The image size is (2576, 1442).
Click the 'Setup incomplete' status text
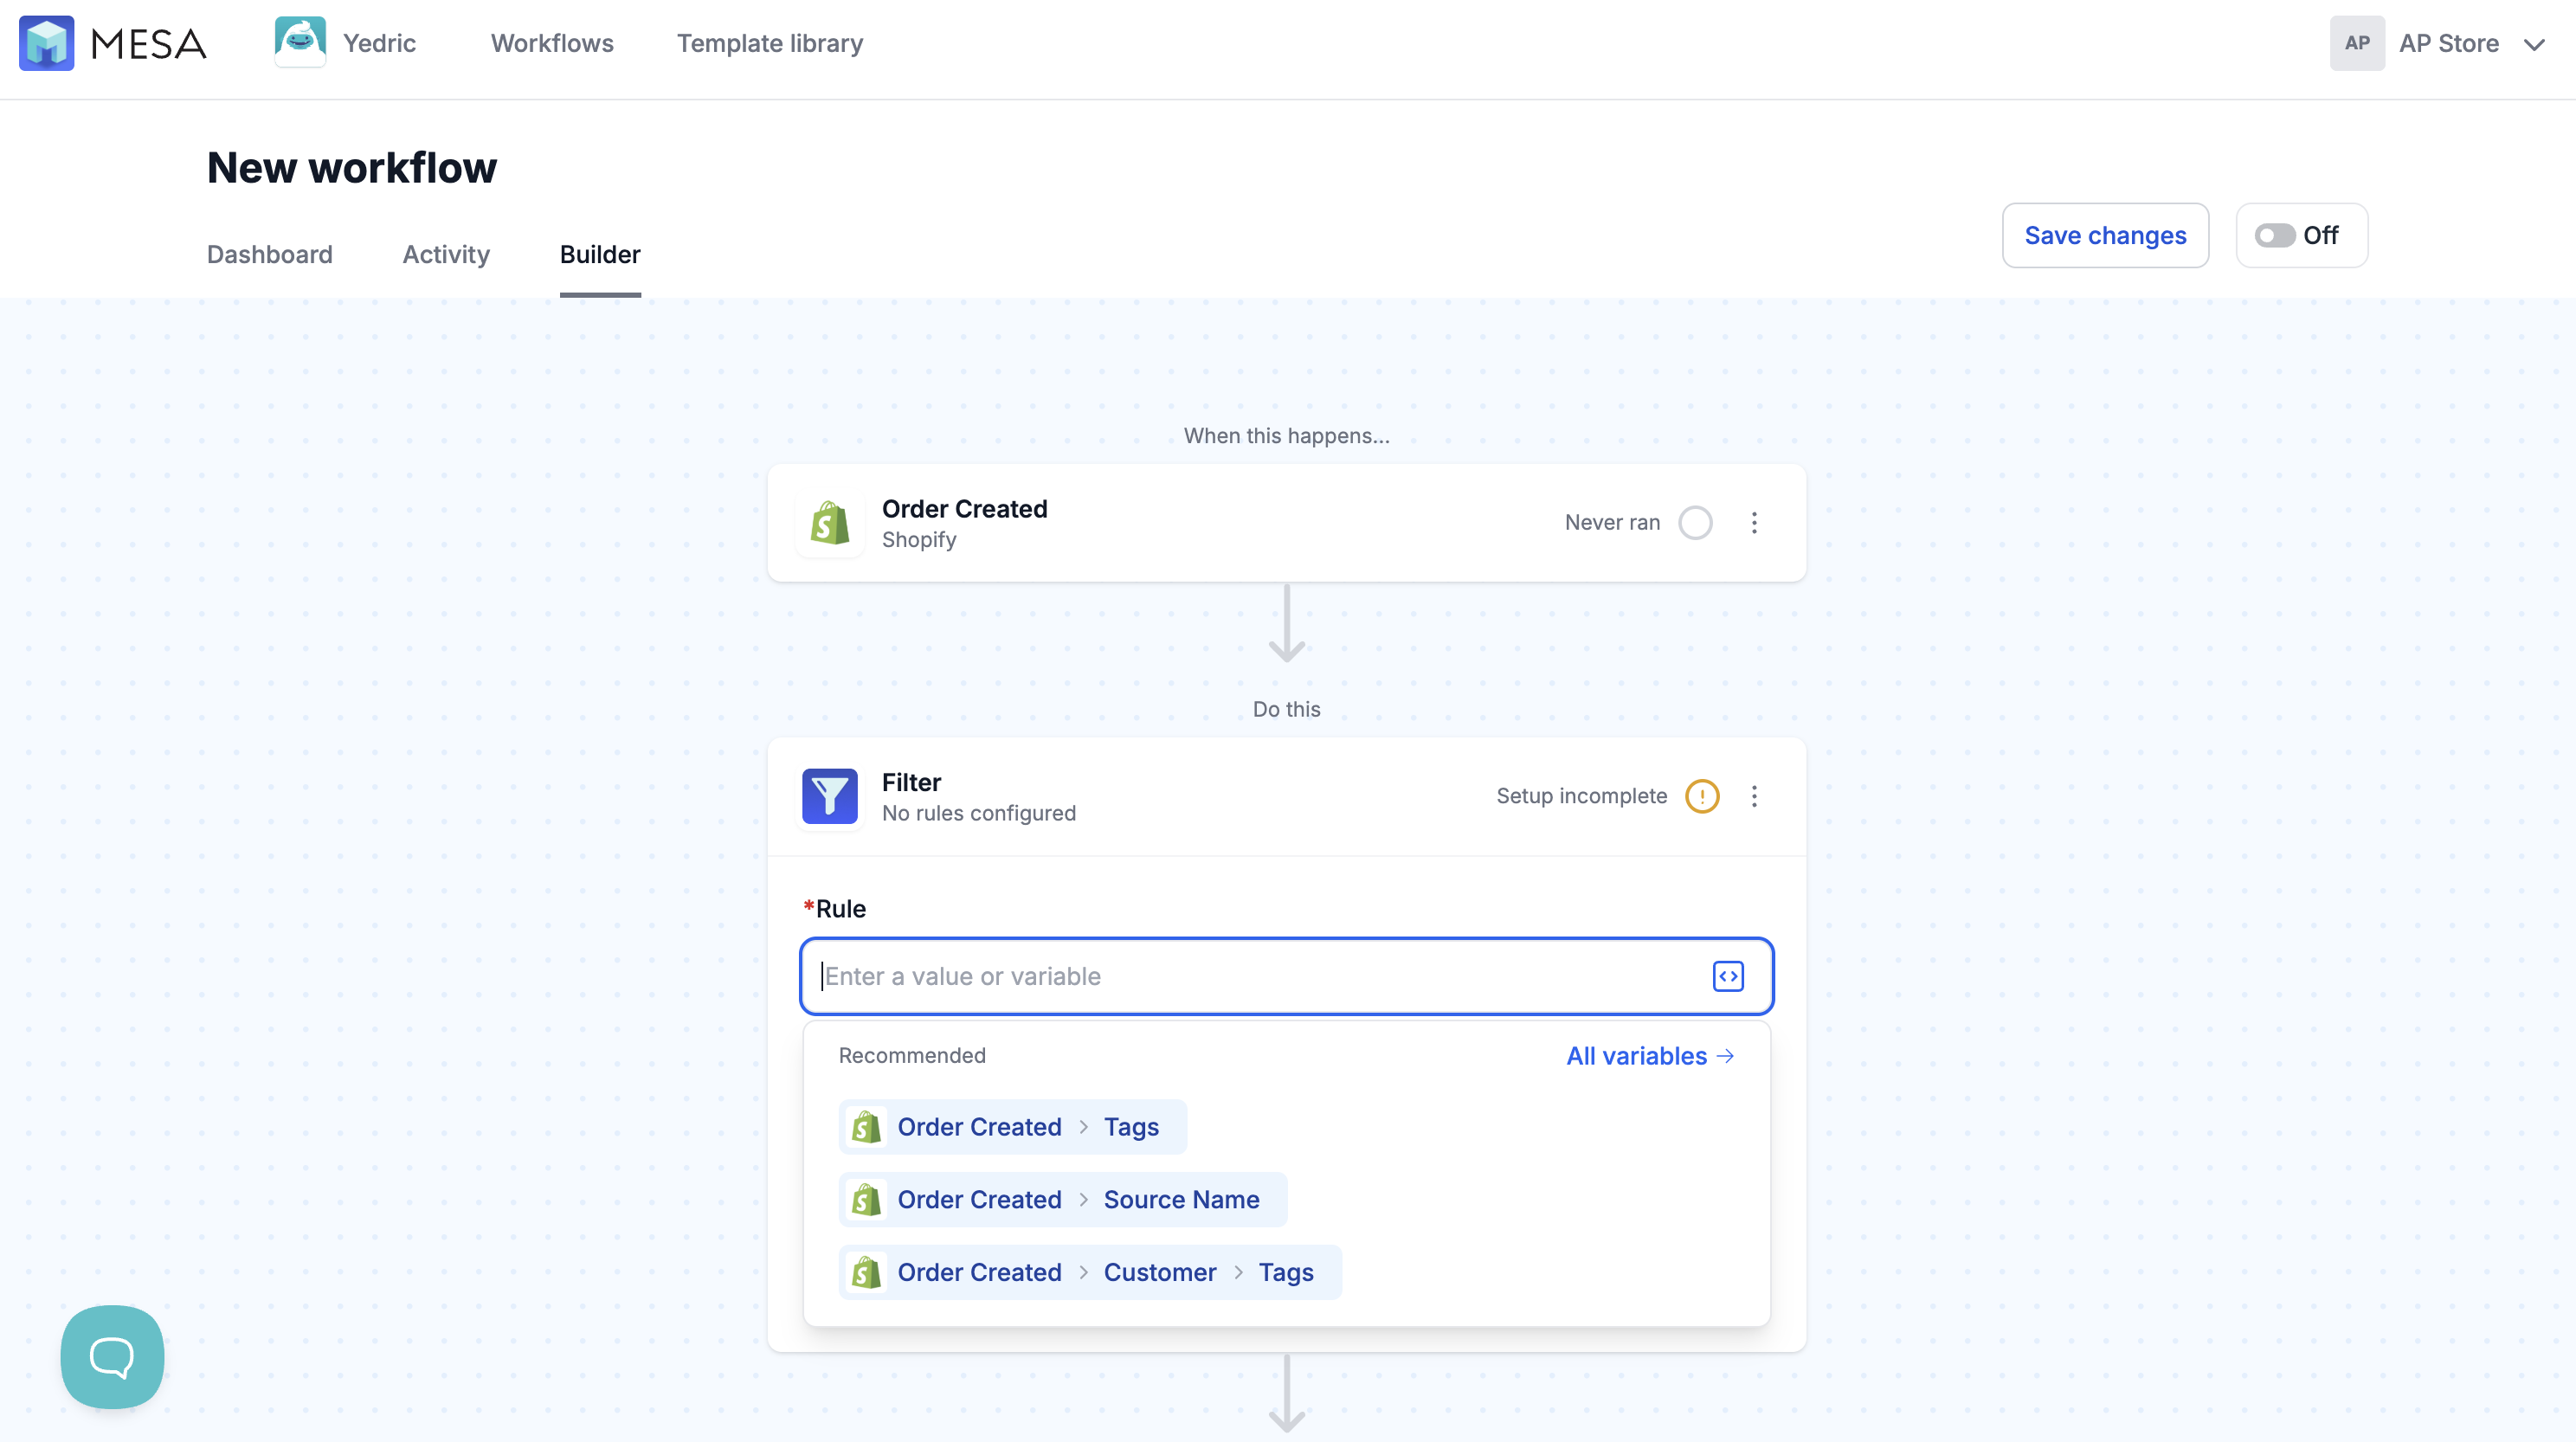pyautogui.click(x=1582, y=796)
